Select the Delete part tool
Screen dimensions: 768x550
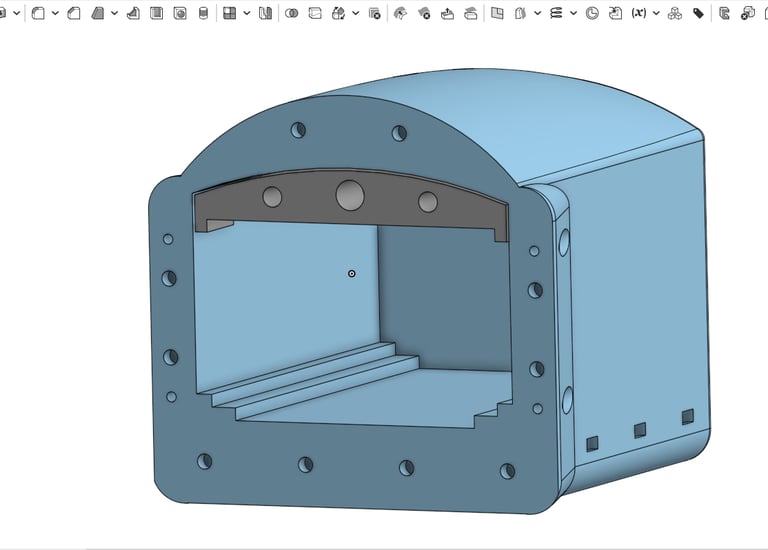tap(375, 13)
